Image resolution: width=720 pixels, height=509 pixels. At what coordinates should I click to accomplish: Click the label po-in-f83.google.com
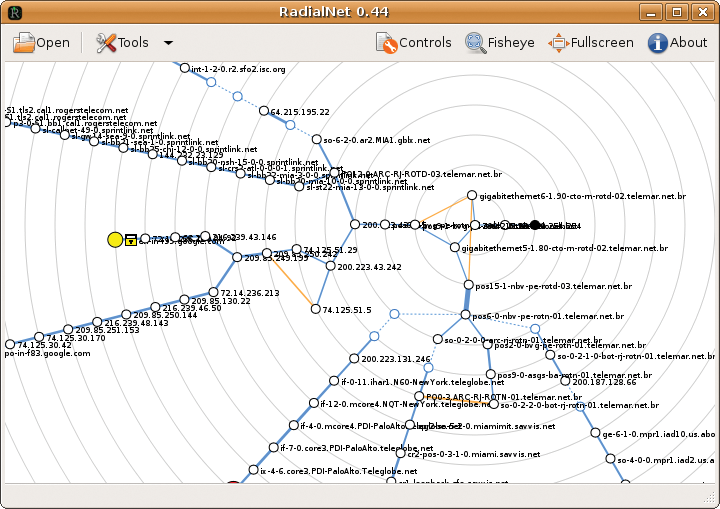click(x=47, y=353)
